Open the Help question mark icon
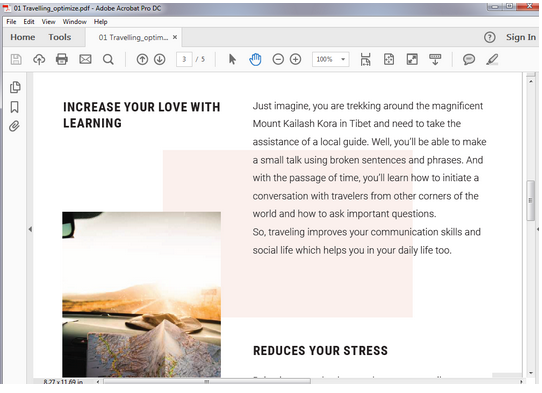 (x=489, y=37)
